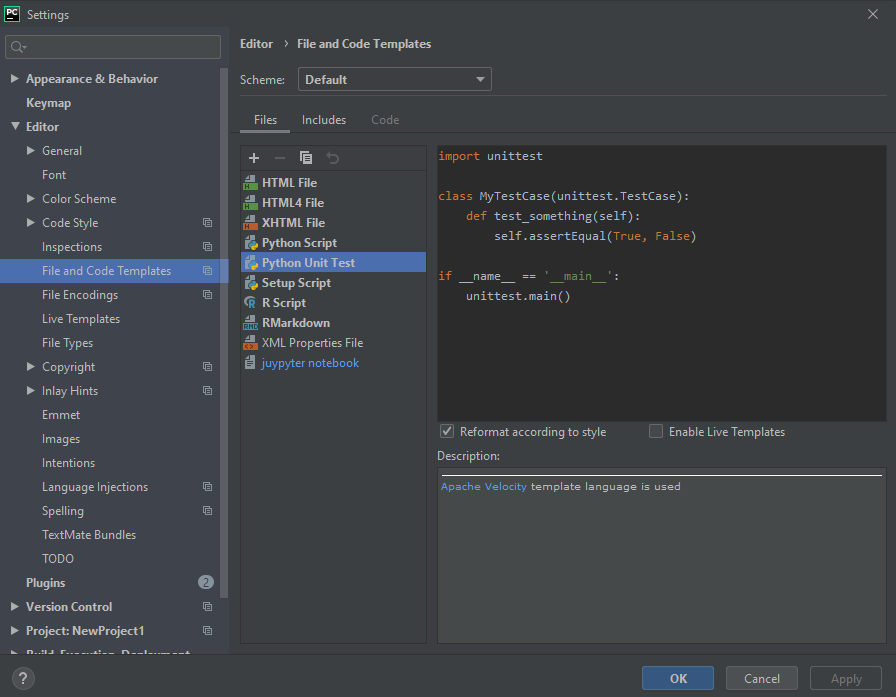Viewport: 896px width, 697px height.
Task: Click the help question mark icon
Action: point(22,678)
